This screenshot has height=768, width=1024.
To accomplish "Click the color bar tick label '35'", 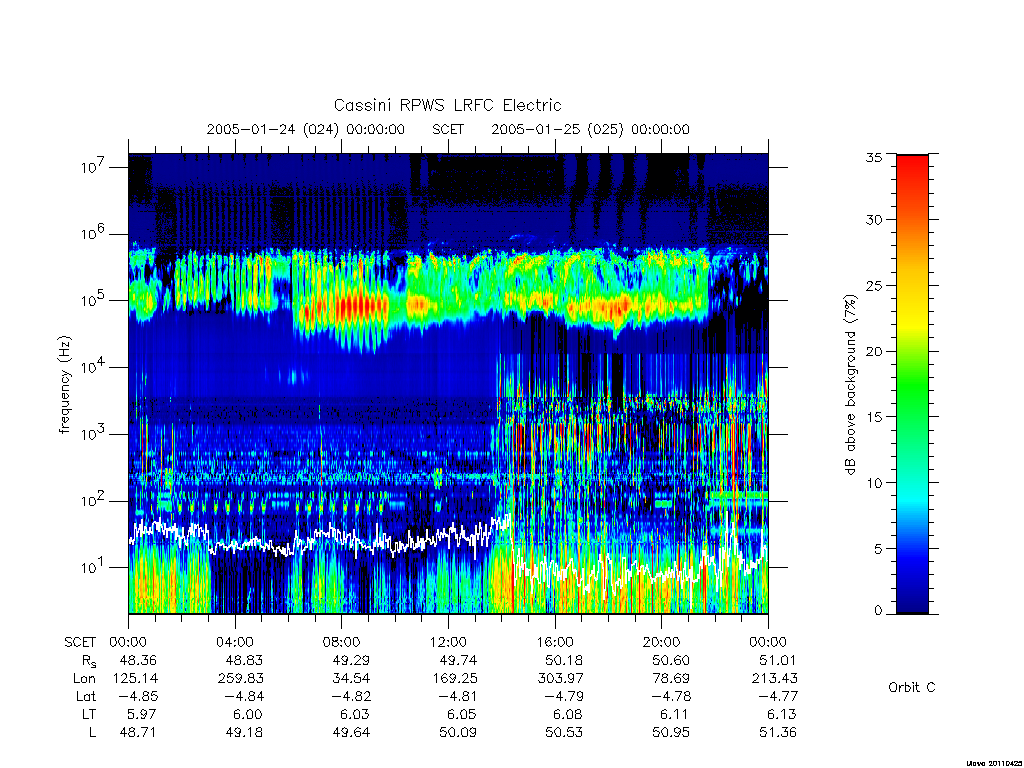I will [x=873, y=157].
